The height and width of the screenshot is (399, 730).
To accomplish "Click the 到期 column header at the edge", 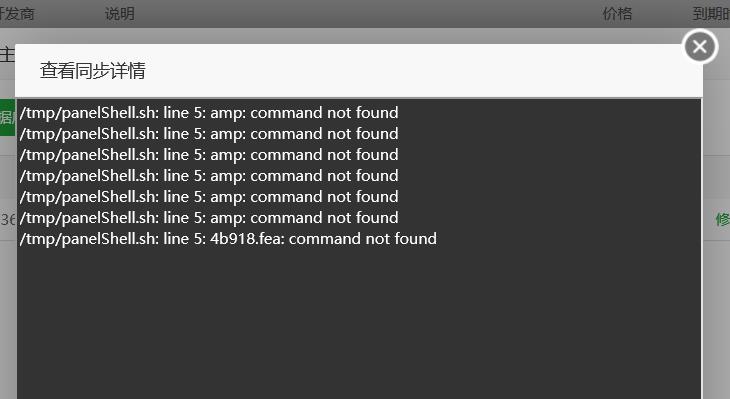I will pos(711,14).
